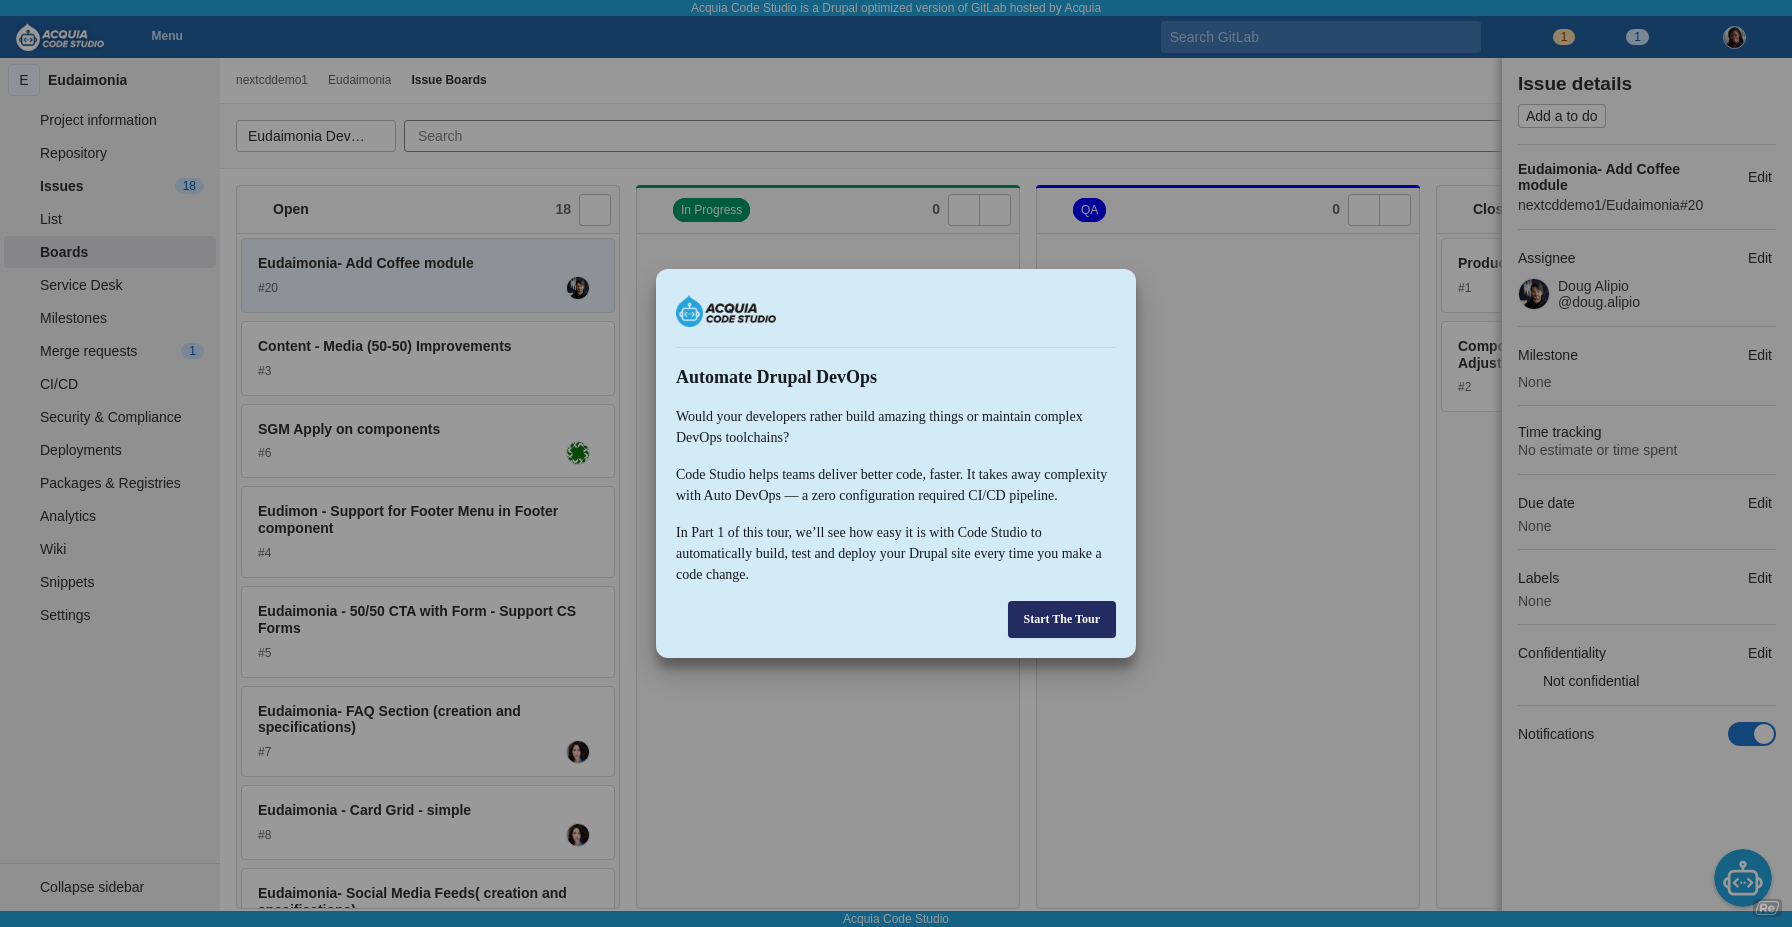Image resolution: width=1792 pixels, height=927 pixels.
Task: Collapse the sidebar
Action: pyautogui.click(x=91, y=887)
